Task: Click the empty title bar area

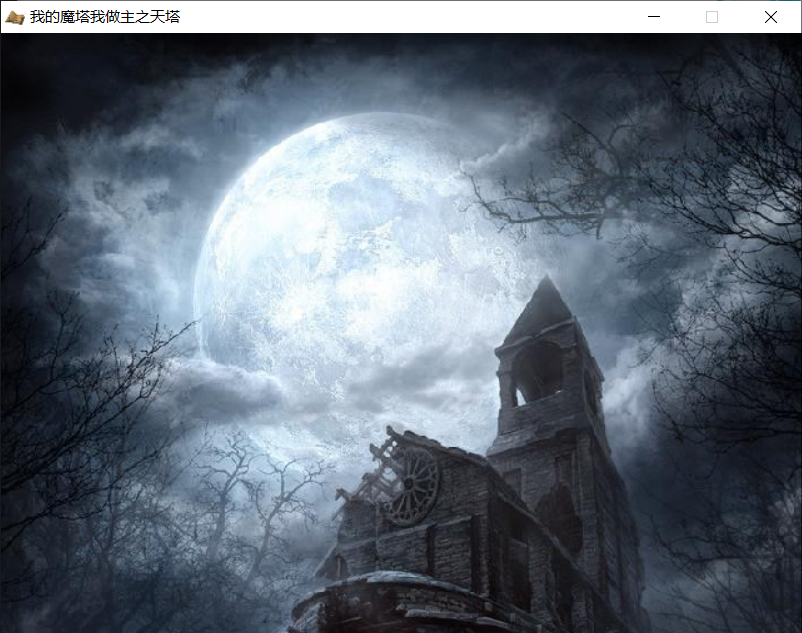Action: pos(400,17)
